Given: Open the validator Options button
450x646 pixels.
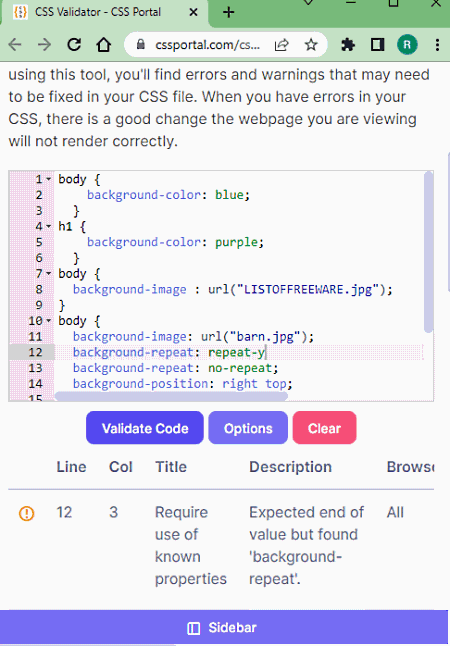Looking at the screenshot, I should (x=248, y=428).
